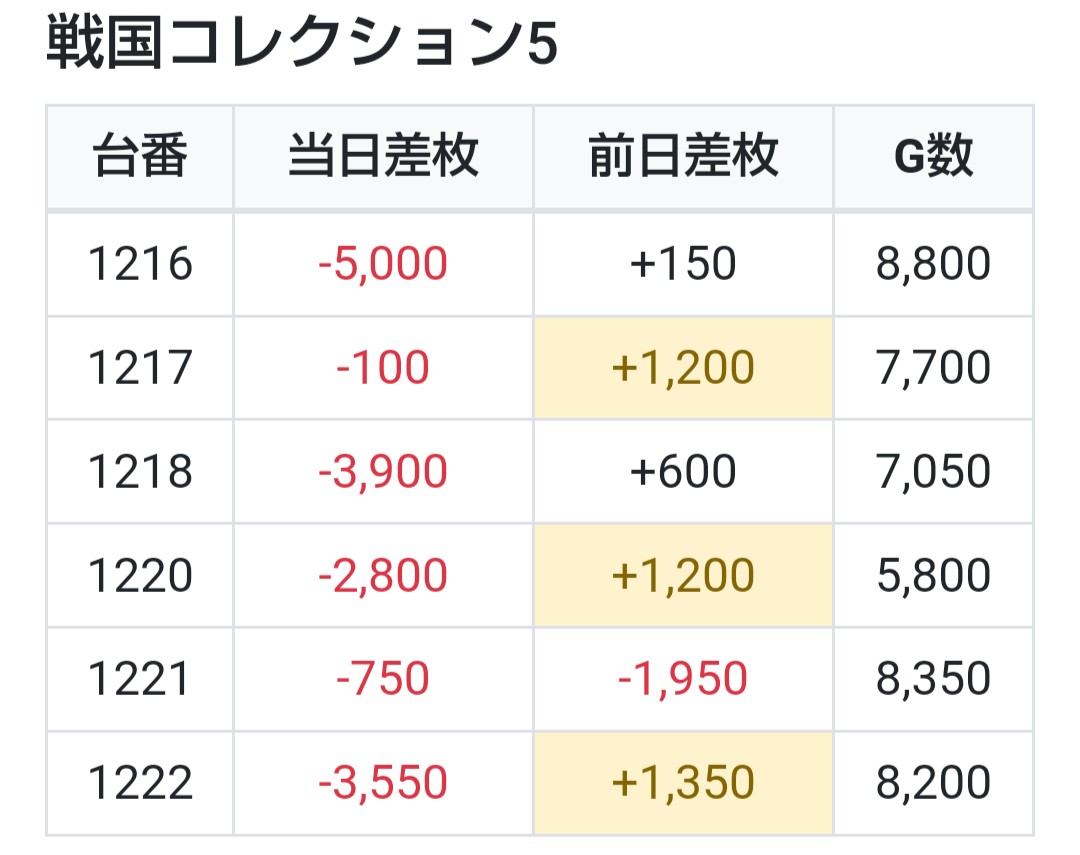Select the -1,950 cell in row 1221
The width and height of the screenshot is (1080, 855).
(x=683, y=679)
